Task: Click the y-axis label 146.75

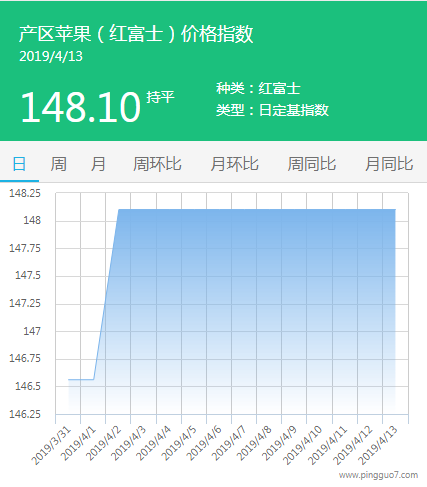Action: (x=25, y=358)
